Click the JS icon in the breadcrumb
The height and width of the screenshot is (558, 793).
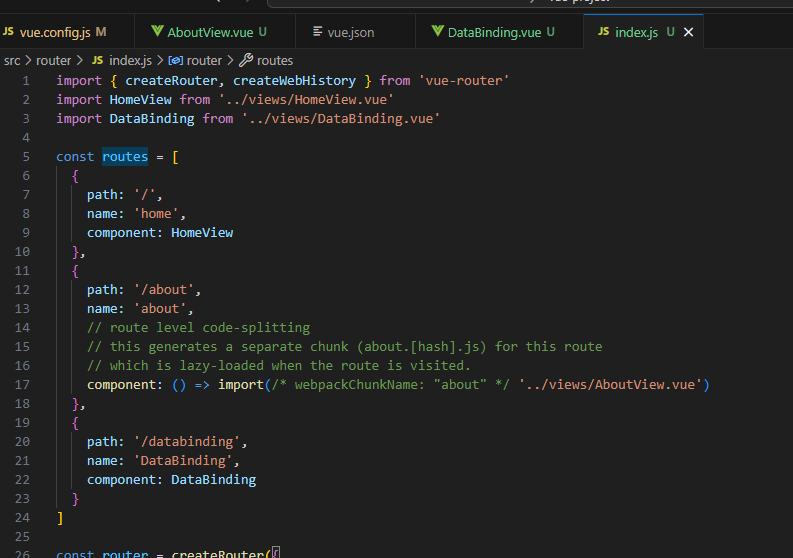click(98, 61)
